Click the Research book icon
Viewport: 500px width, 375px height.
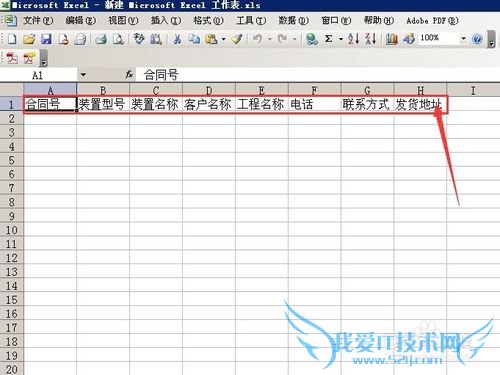(x=156, y=39)
